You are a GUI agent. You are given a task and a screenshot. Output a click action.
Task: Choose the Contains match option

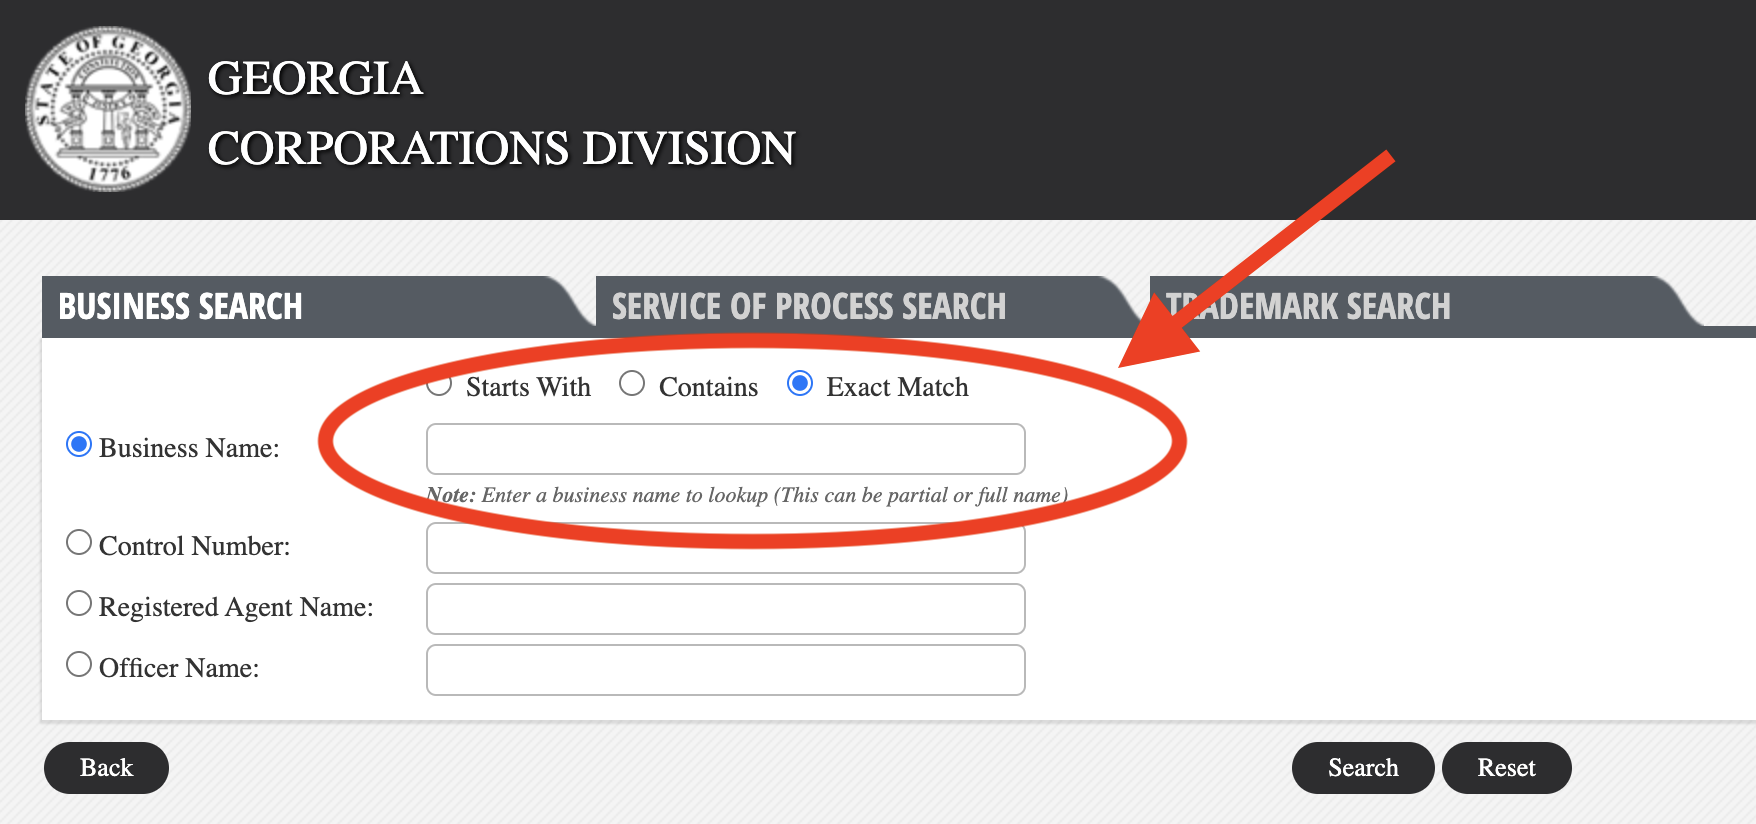coord(632,384)
